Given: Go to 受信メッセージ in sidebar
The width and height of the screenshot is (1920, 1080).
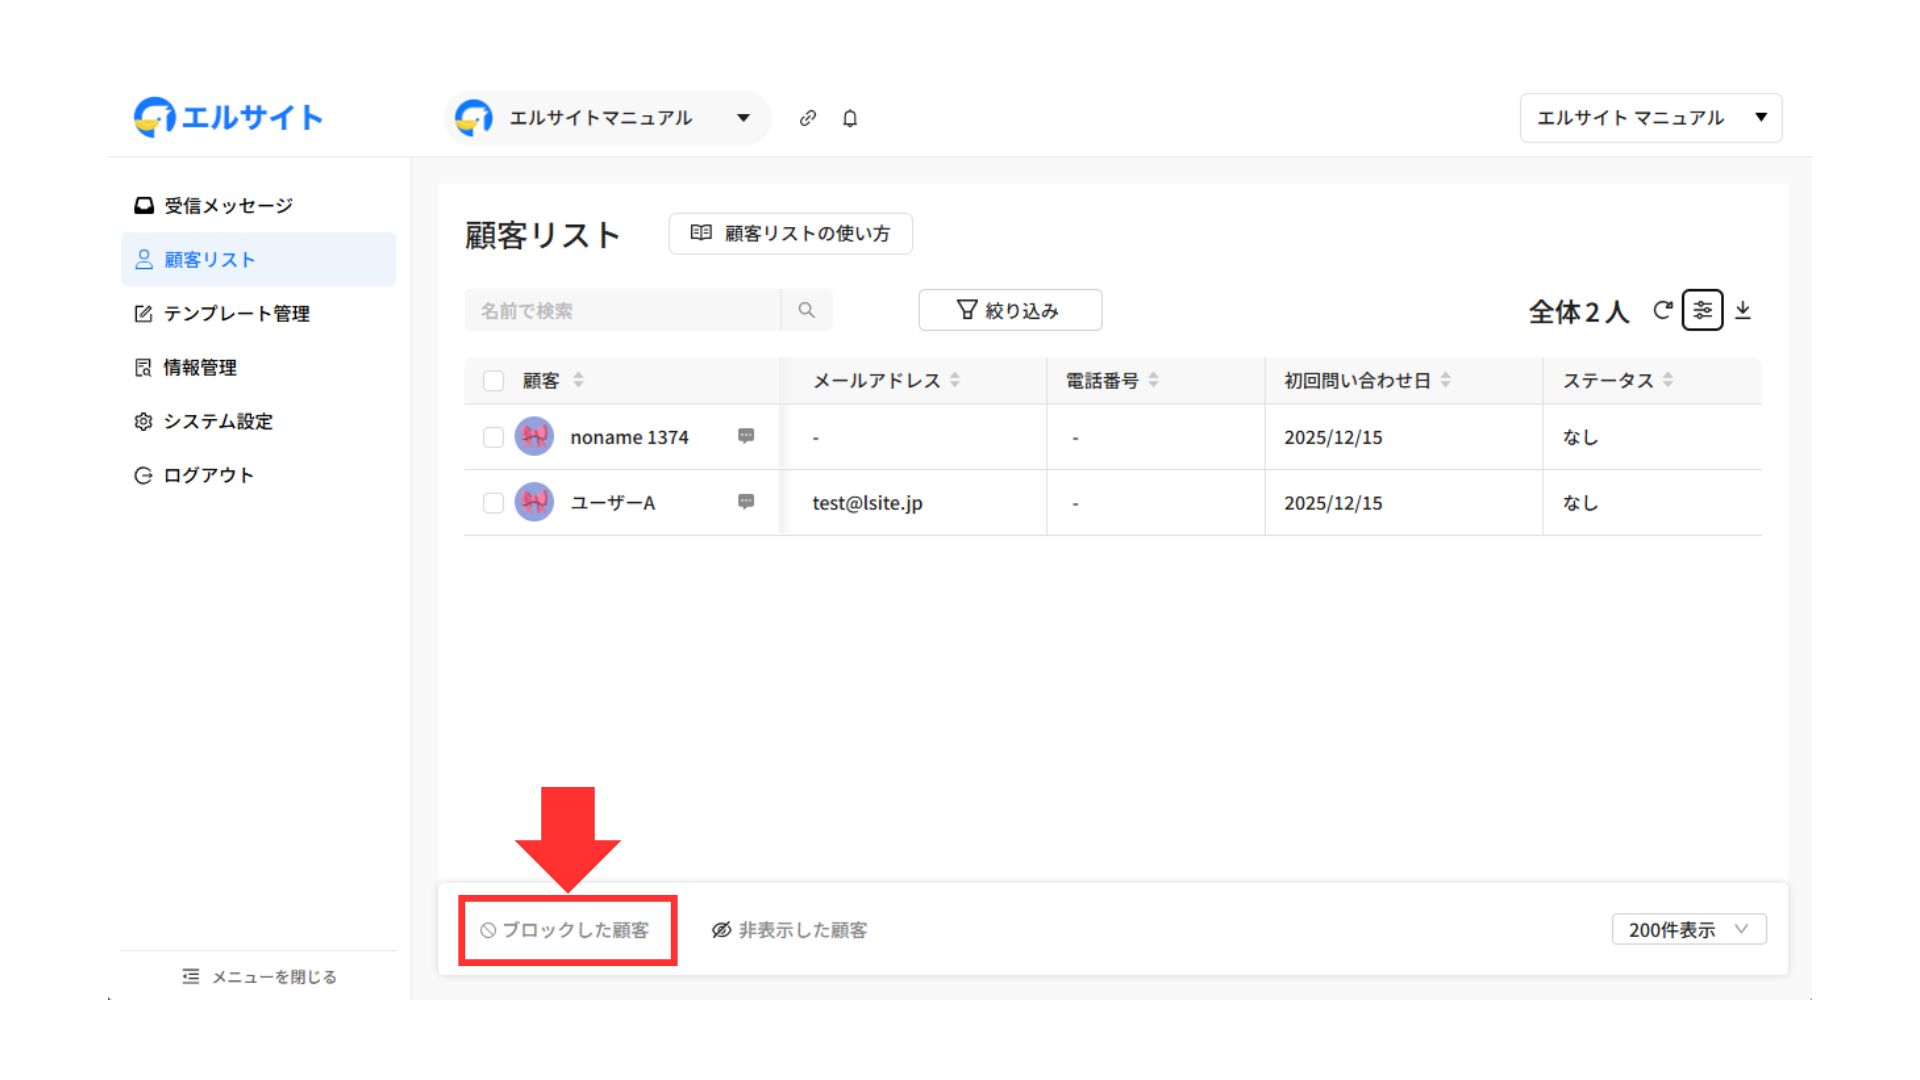Looking at the screenshot, I should pos(228,206).
